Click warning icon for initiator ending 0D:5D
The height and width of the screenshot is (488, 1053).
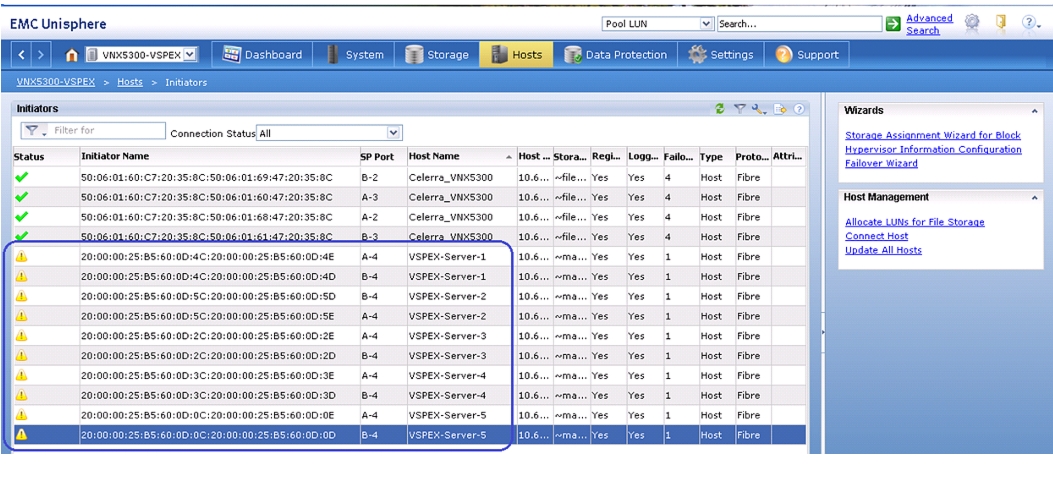coord(21,296)
